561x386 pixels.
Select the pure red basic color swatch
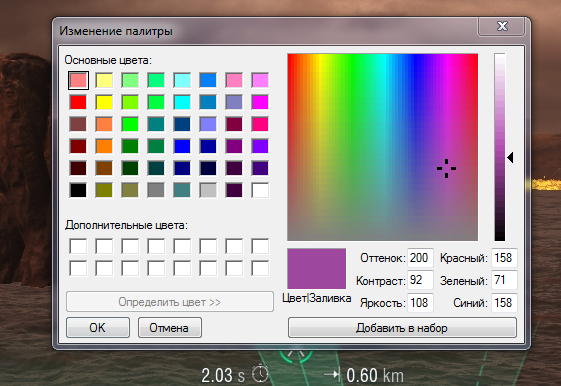click(x=78, y=102)
